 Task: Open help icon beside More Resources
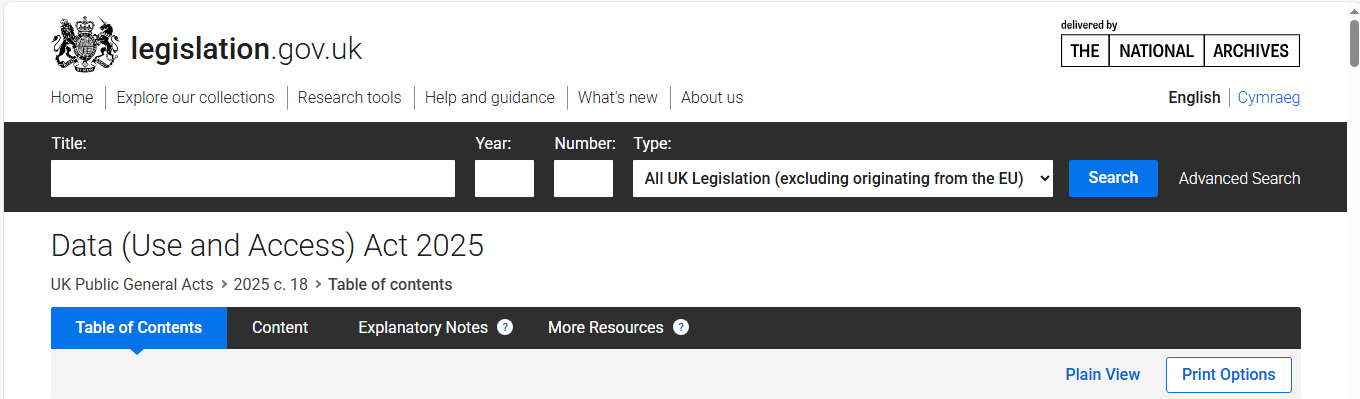point(681,327)
